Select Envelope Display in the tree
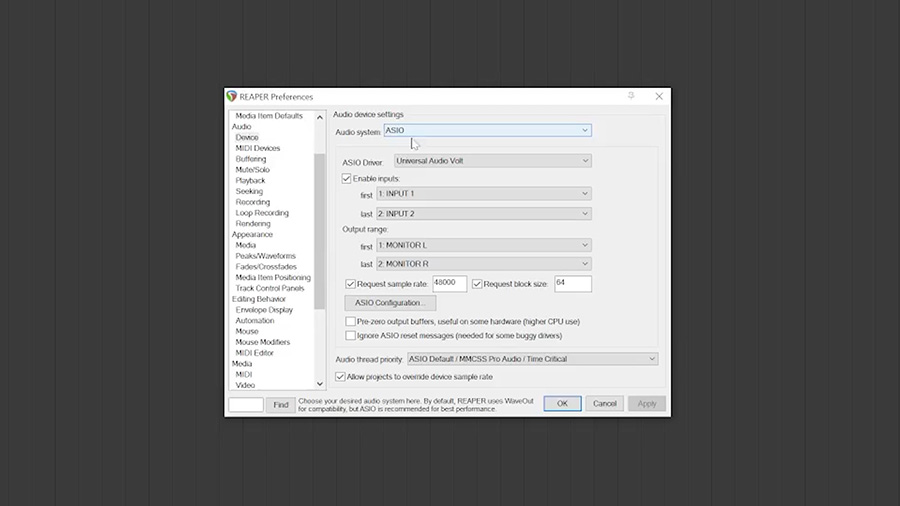Image resolution: width=900 pixels, height=506 pixels. tap(264, 310)
